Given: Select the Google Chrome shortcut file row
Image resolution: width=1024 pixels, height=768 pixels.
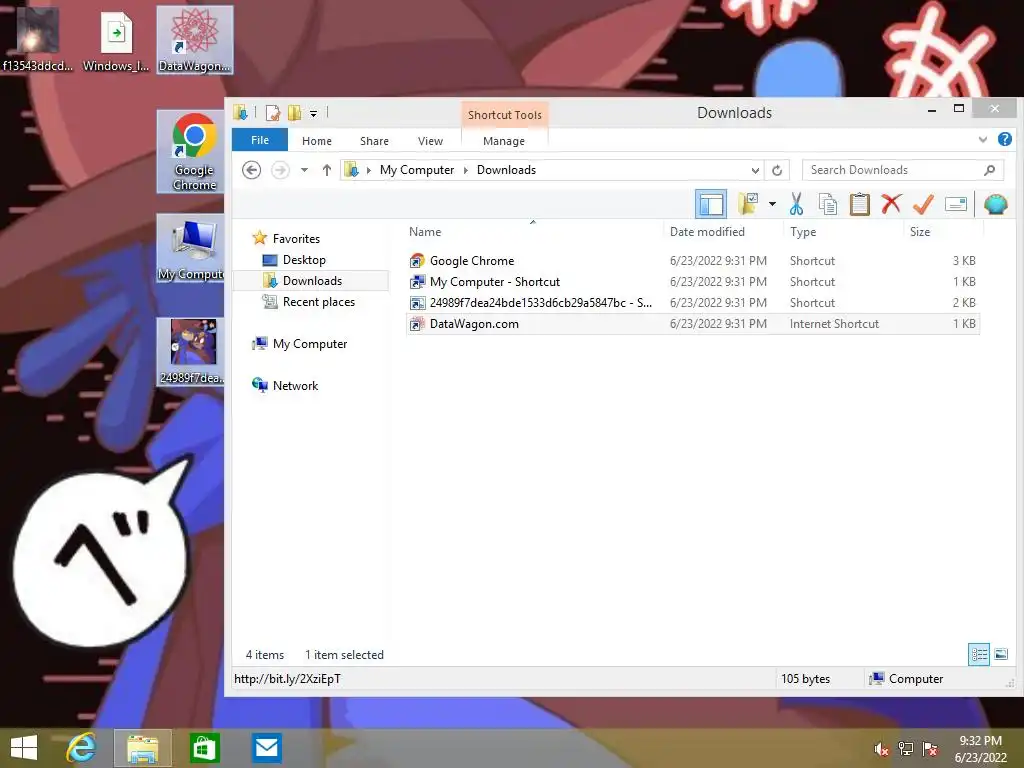Looking at the screenshot, I should click(x=692, y=261).
